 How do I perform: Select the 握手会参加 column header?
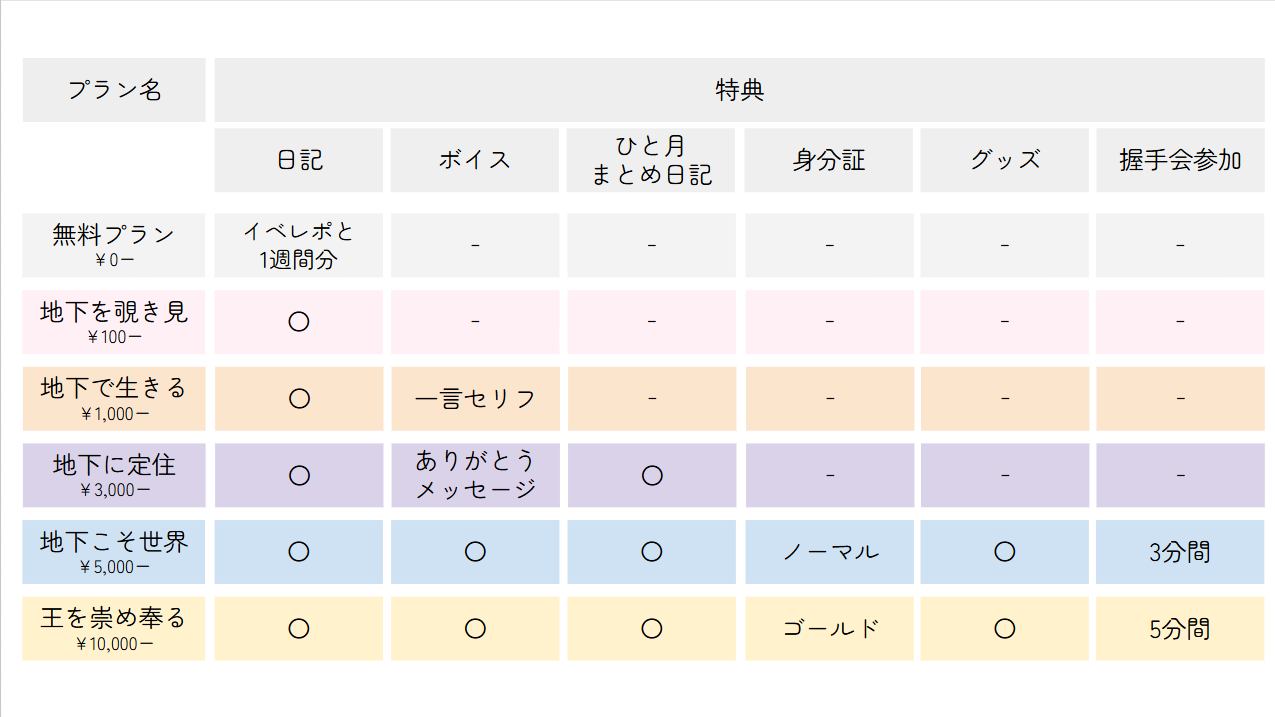click(1181, 160)
